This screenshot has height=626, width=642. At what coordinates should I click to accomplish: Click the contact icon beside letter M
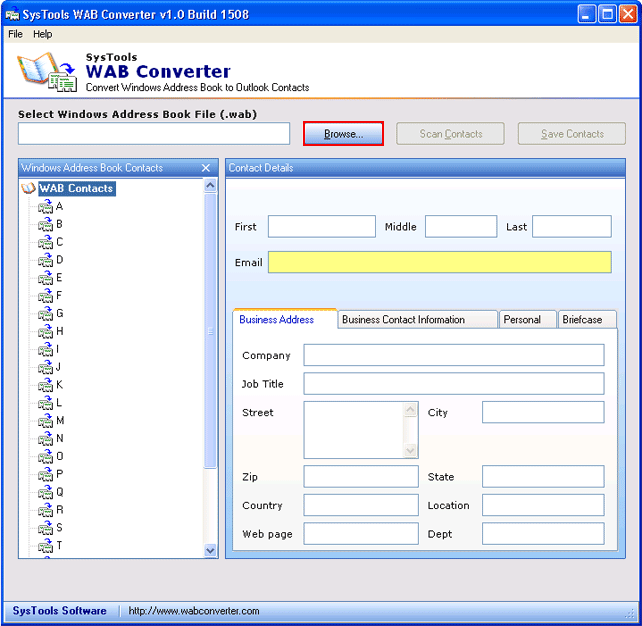coord(45,421)
